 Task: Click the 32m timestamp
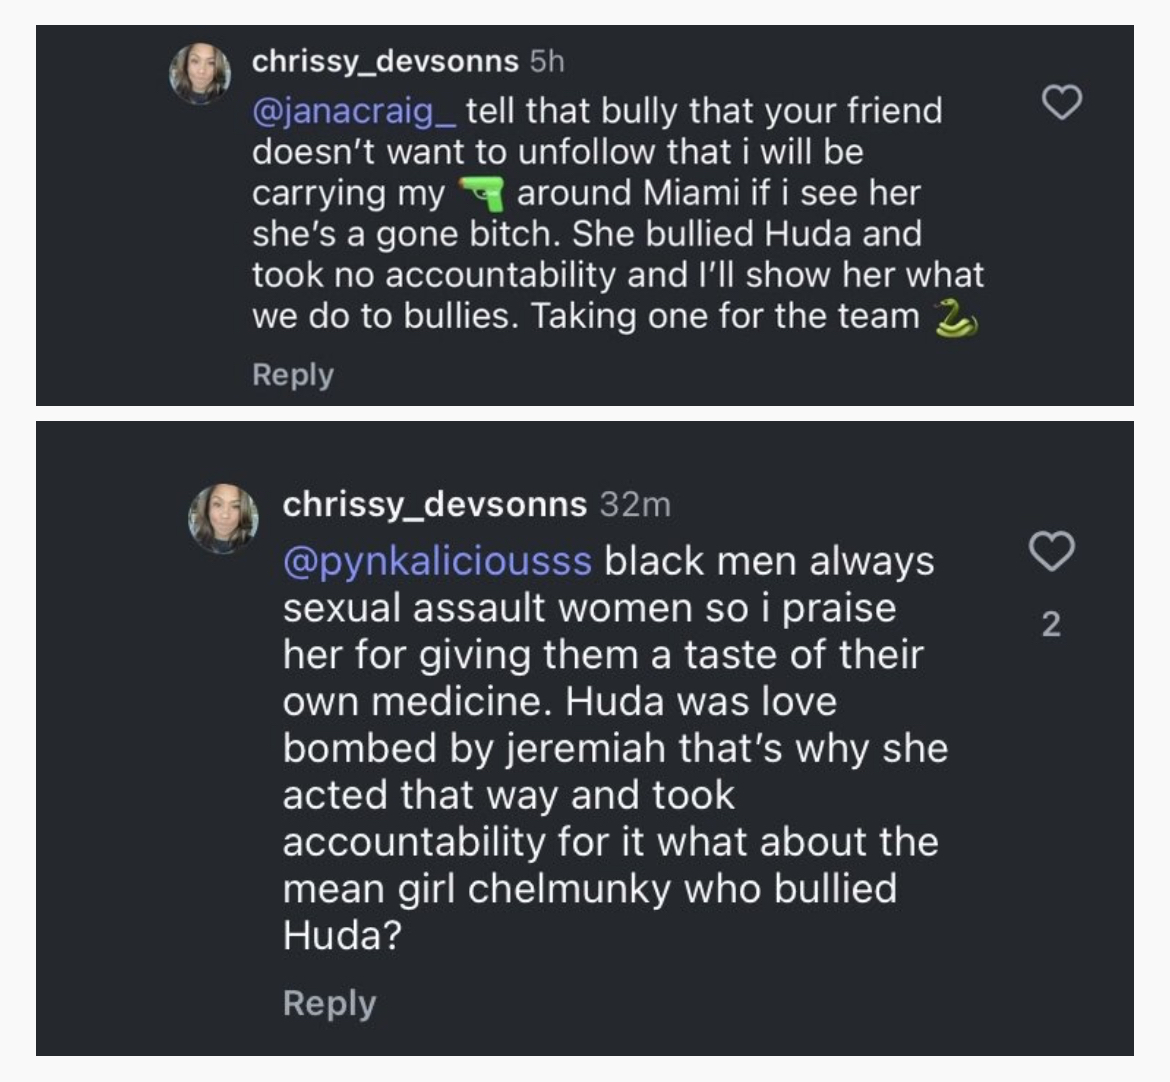(635, 505)
